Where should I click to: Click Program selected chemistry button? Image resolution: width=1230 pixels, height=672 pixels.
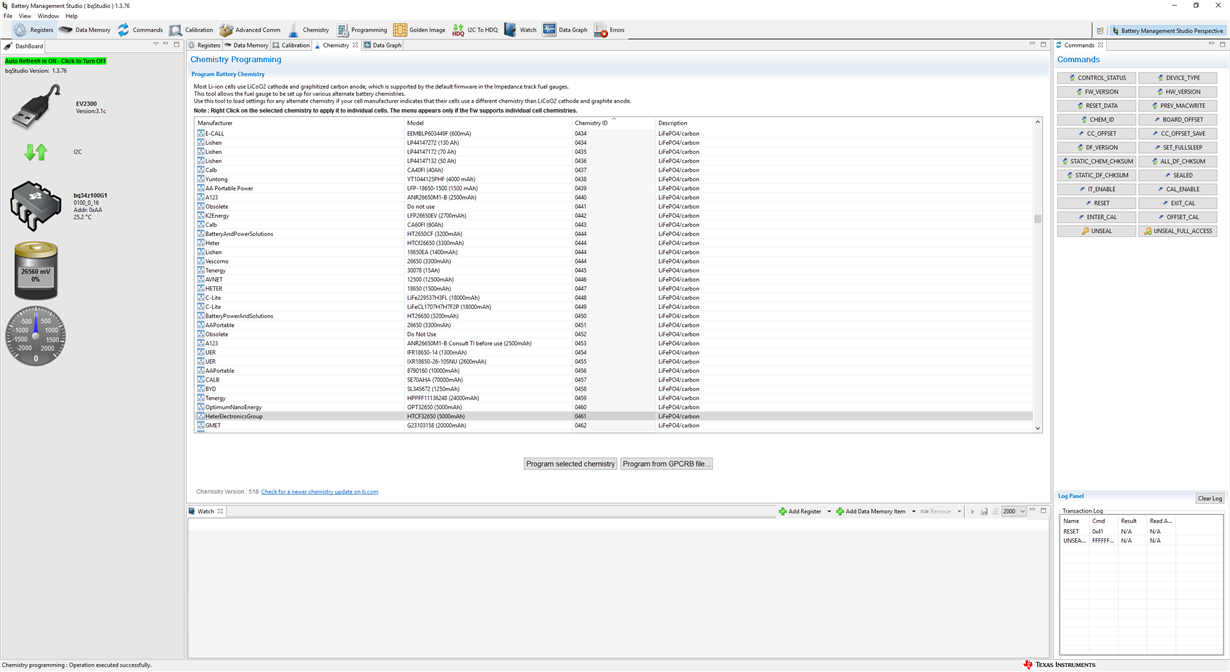coord(570,464)
